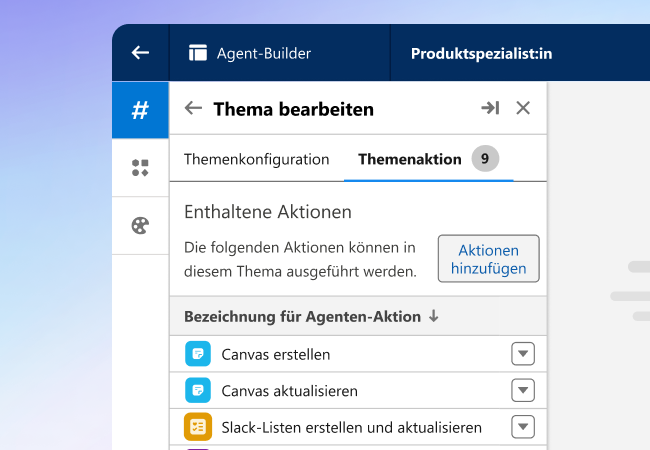
Task: Click the back arrow in the top navy bar
Action: [x=140, y=53]
